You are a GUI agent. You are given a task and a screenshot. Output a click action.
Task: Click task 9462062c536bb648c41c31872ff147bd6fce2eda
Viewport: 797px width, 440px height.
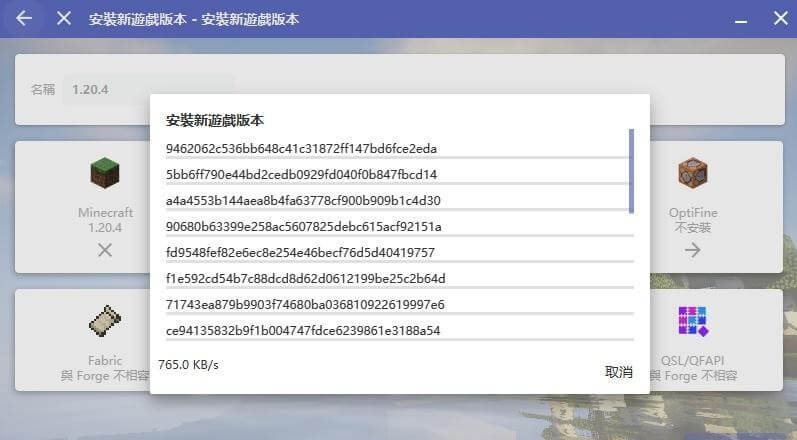point(301,149)
